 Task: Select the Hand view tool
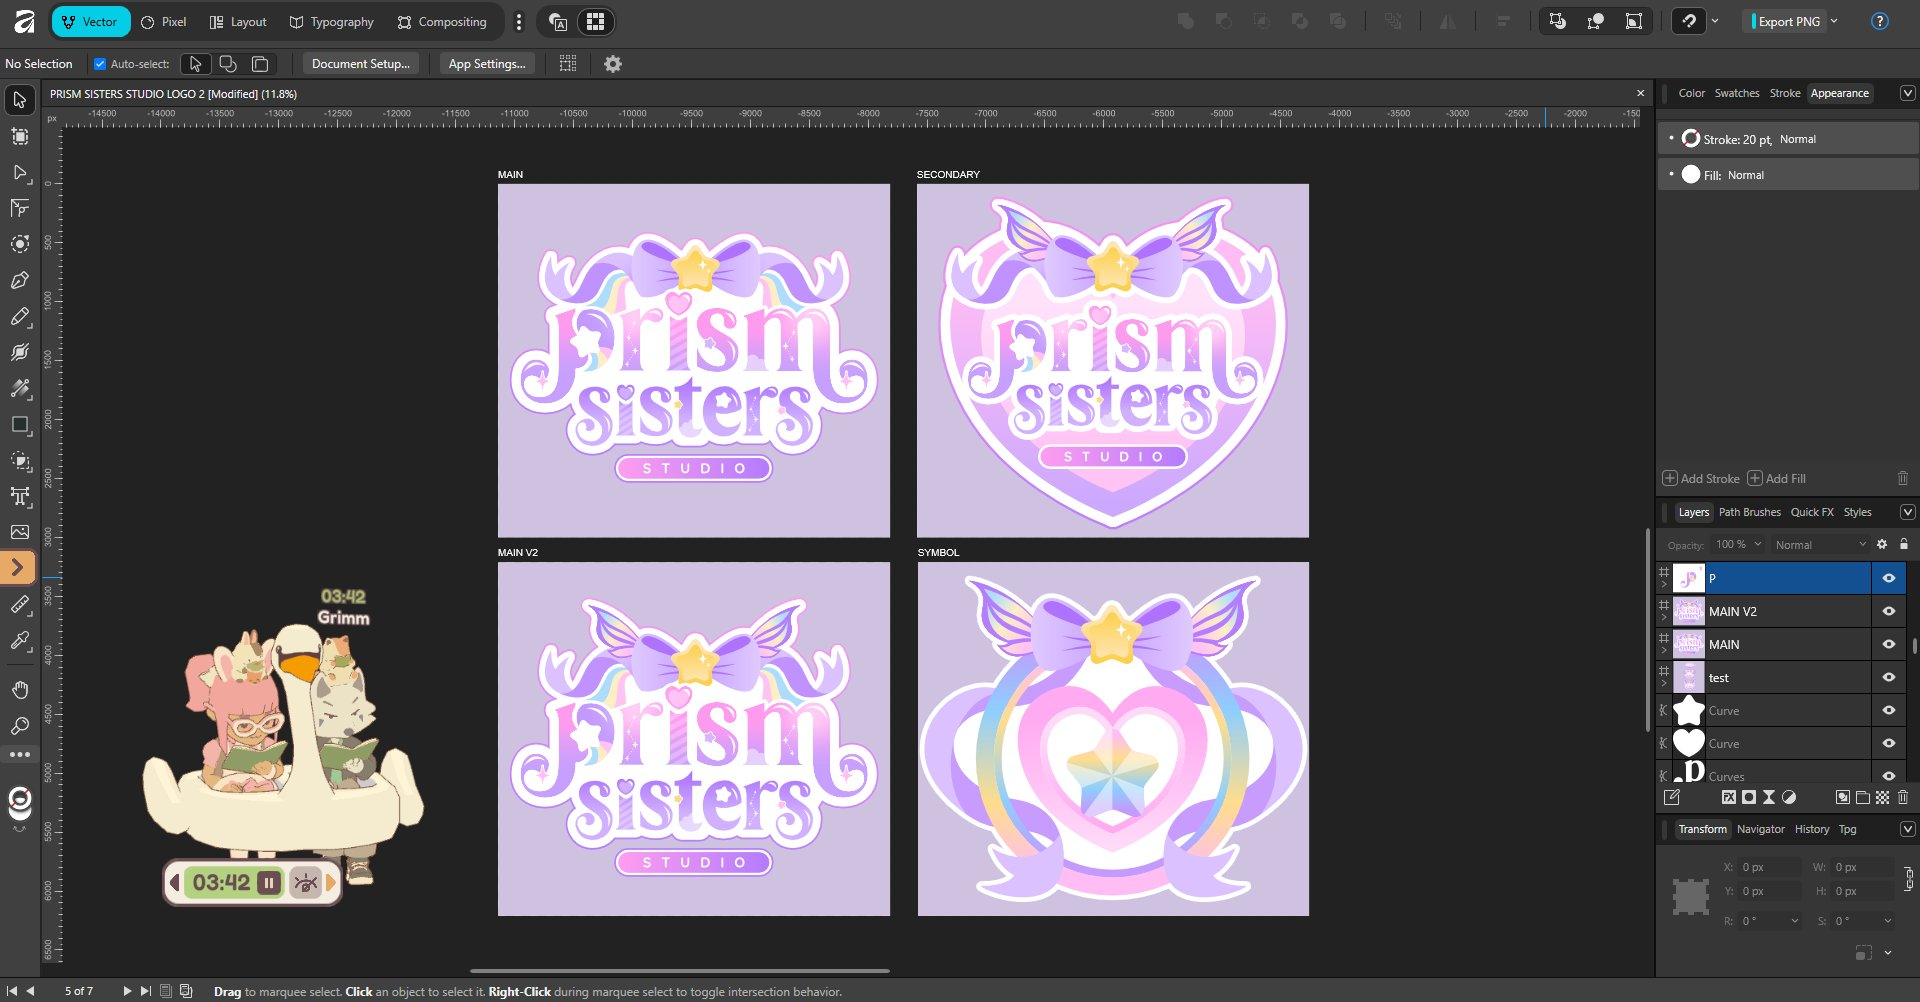pos(20,690)
